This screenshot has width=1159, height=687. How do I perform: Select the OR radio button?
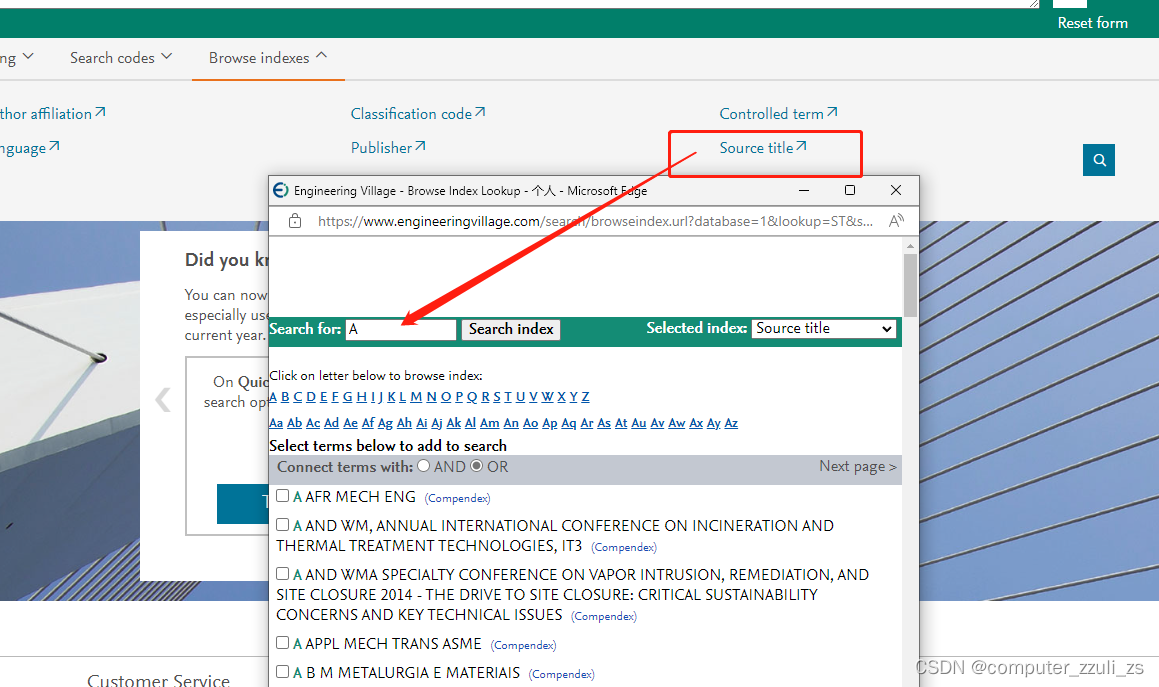477,466
